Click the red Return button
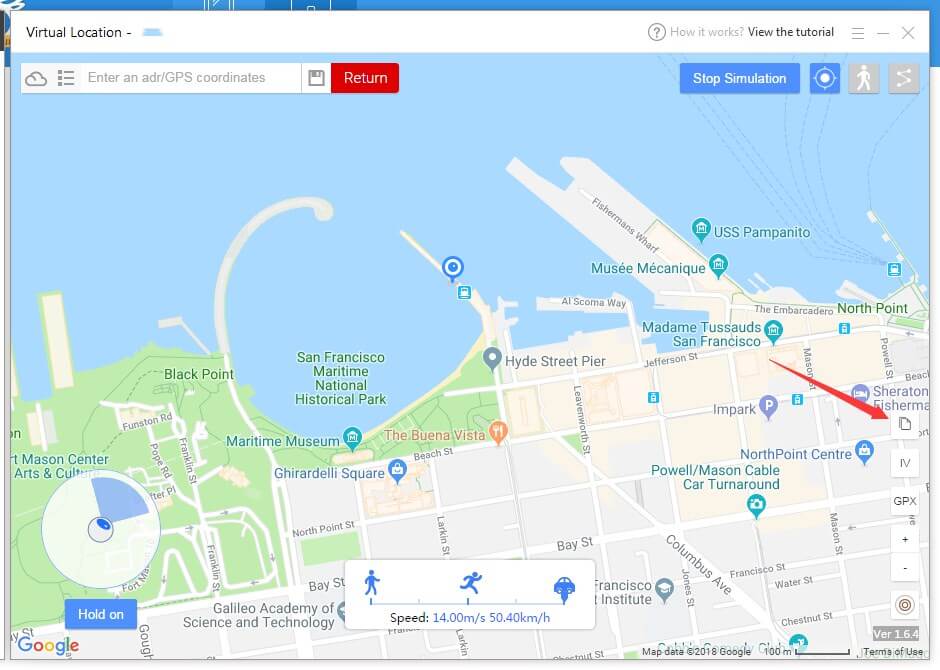 [x=365, y=78]
